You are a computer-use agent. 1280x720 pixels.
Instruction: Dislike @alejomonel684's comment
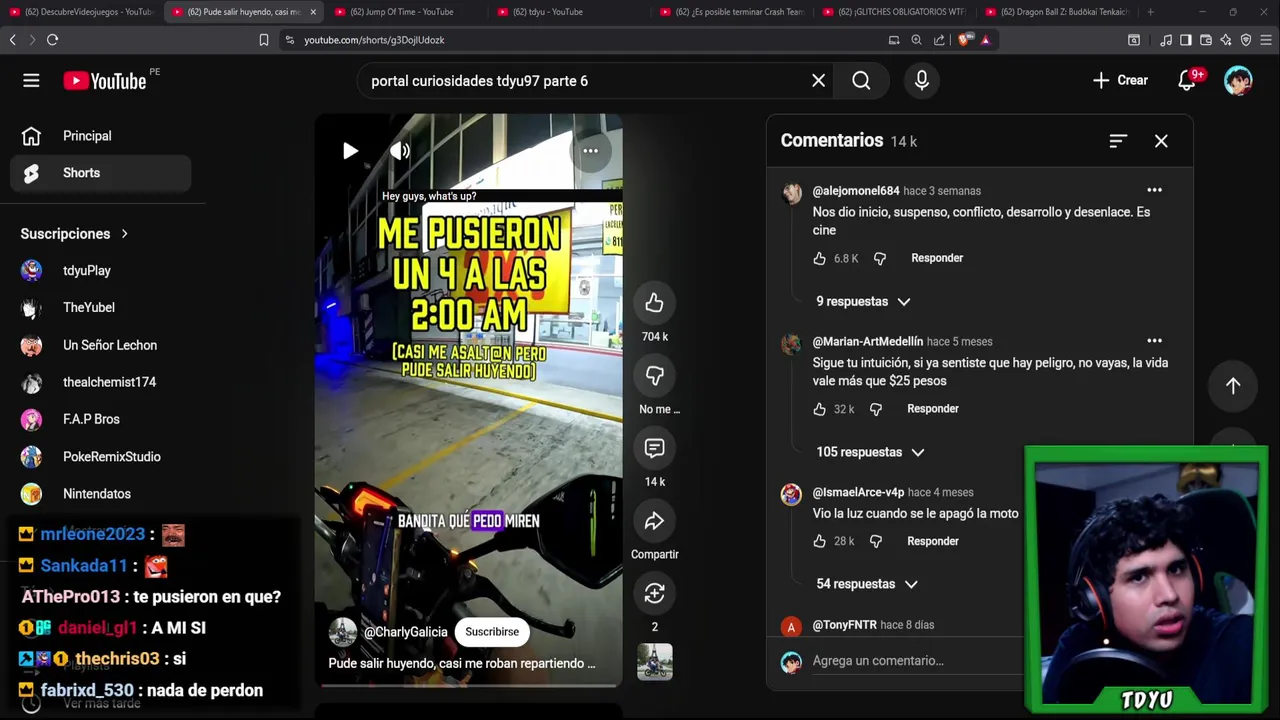point(880,258)
